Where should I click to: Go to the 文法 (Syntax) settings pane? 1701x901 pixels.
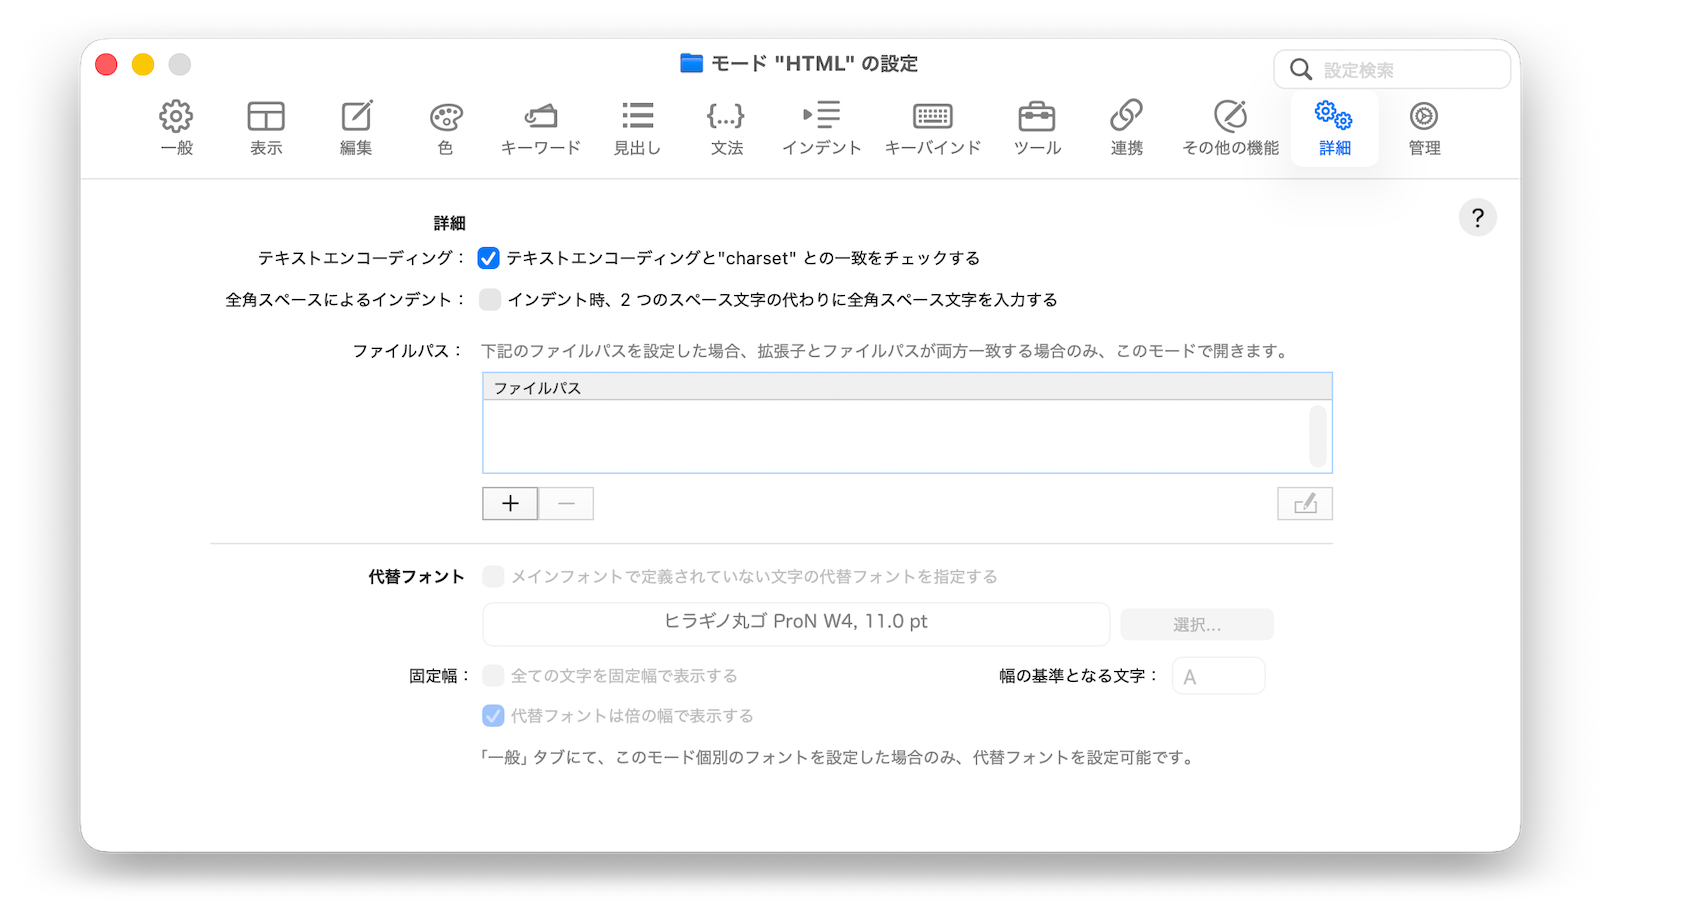click(726, 128)
